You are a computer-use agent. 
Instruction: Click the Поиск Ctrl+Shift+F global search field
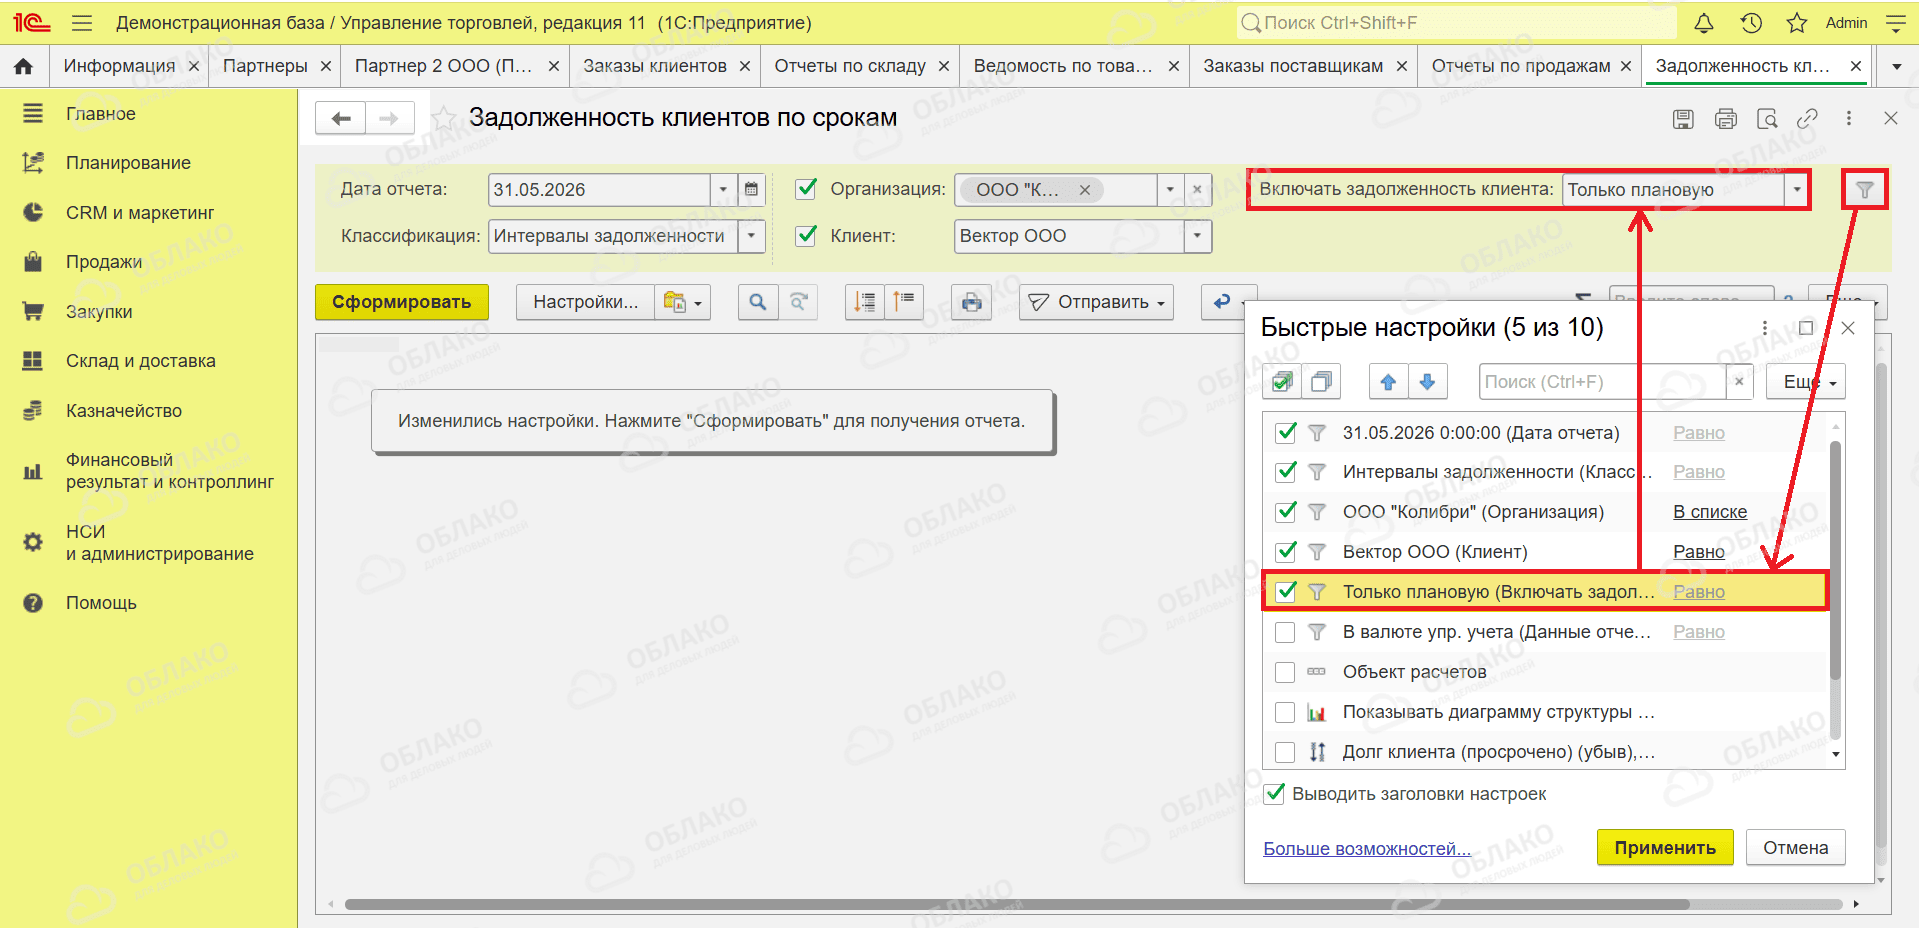point(1456,23)
